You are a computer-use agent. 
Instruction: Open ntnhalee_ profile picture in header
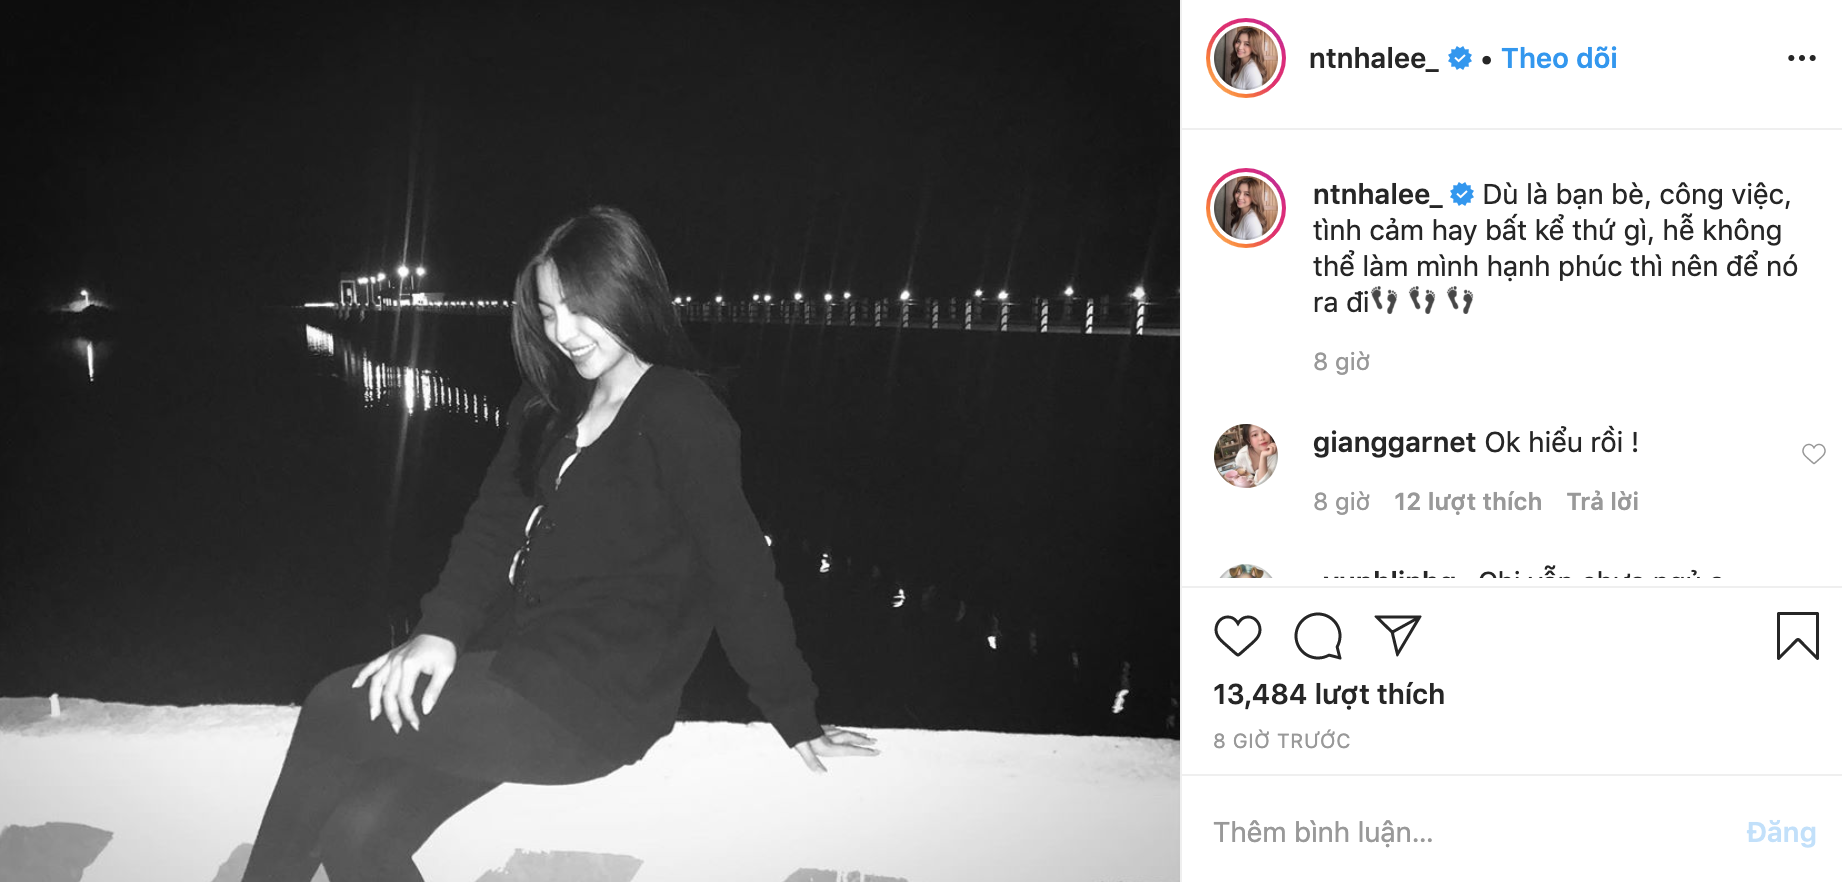(x=1246, y=59)
